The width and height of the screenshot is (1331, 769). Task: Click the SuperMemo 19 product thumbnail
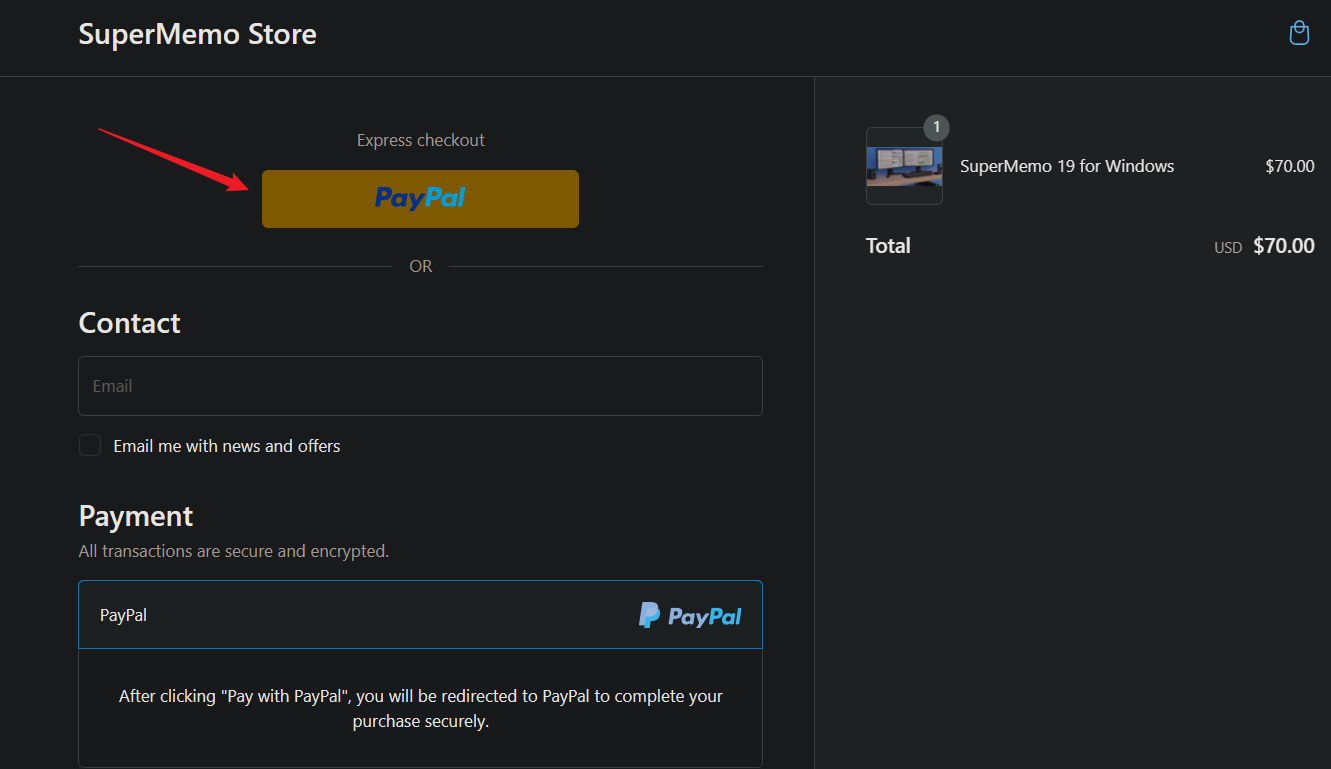pos(904,167)
